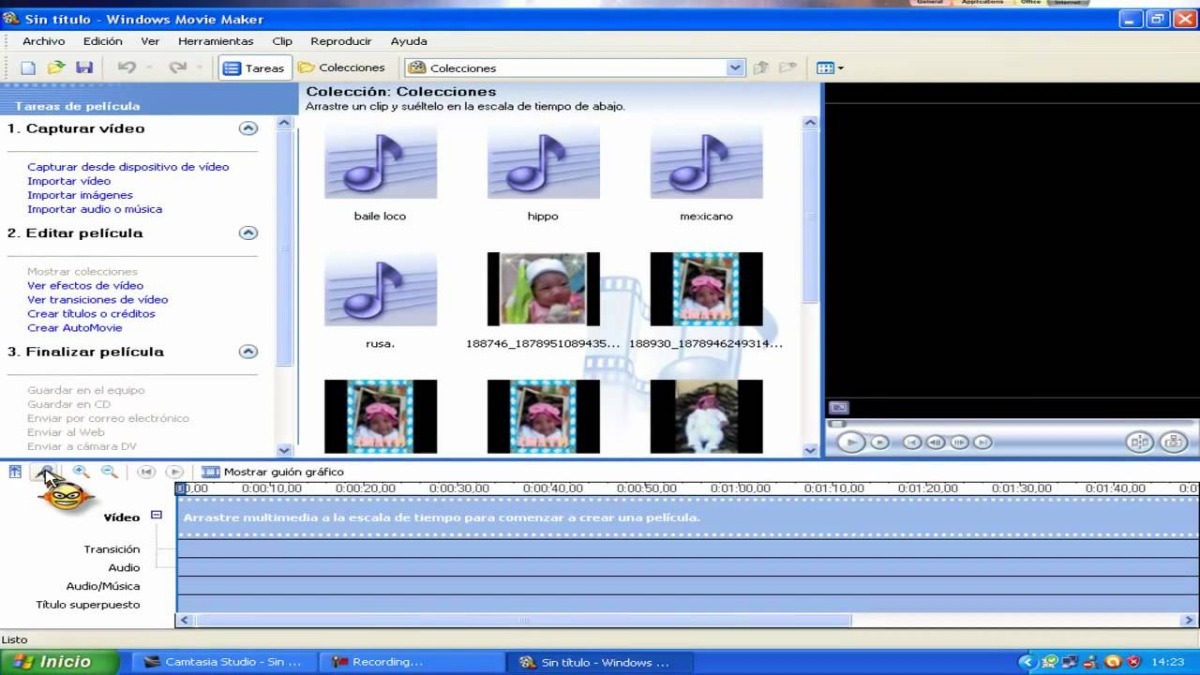Click the Next Frame monitor button
1200x675 pixels.
coord(959,442)
